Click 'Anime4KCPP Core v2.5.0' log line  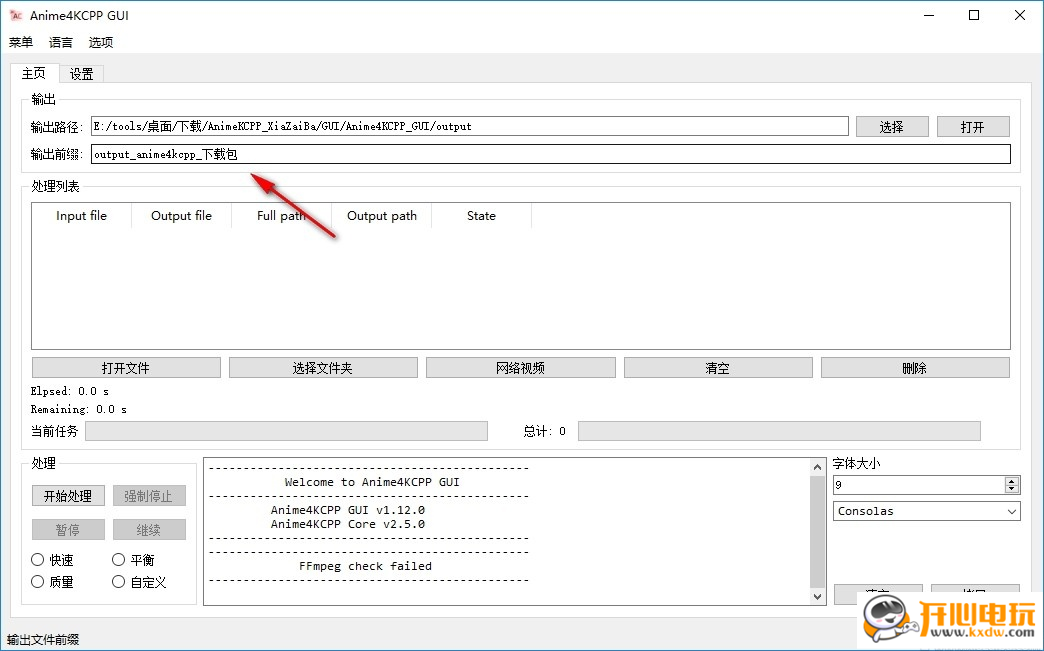point(348,524)
